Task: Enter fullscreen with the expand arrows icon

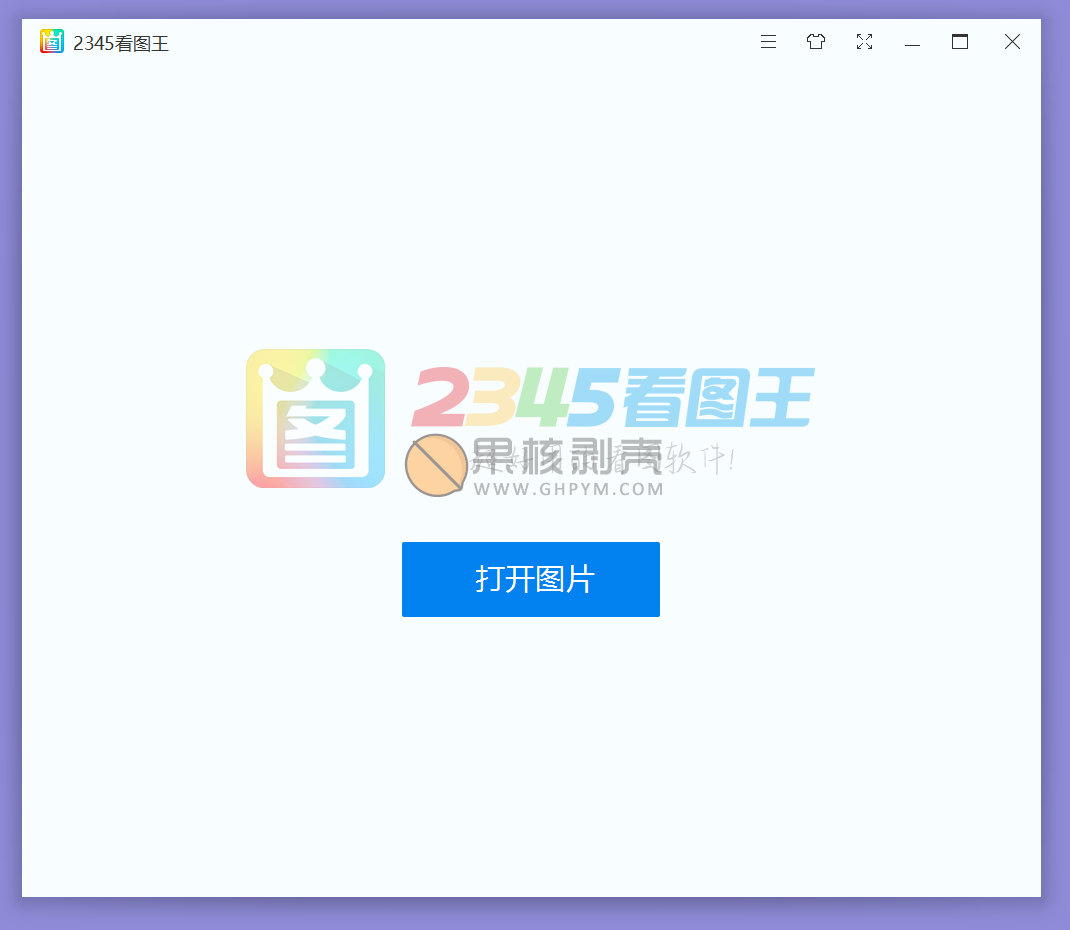Action: (864, 42)
